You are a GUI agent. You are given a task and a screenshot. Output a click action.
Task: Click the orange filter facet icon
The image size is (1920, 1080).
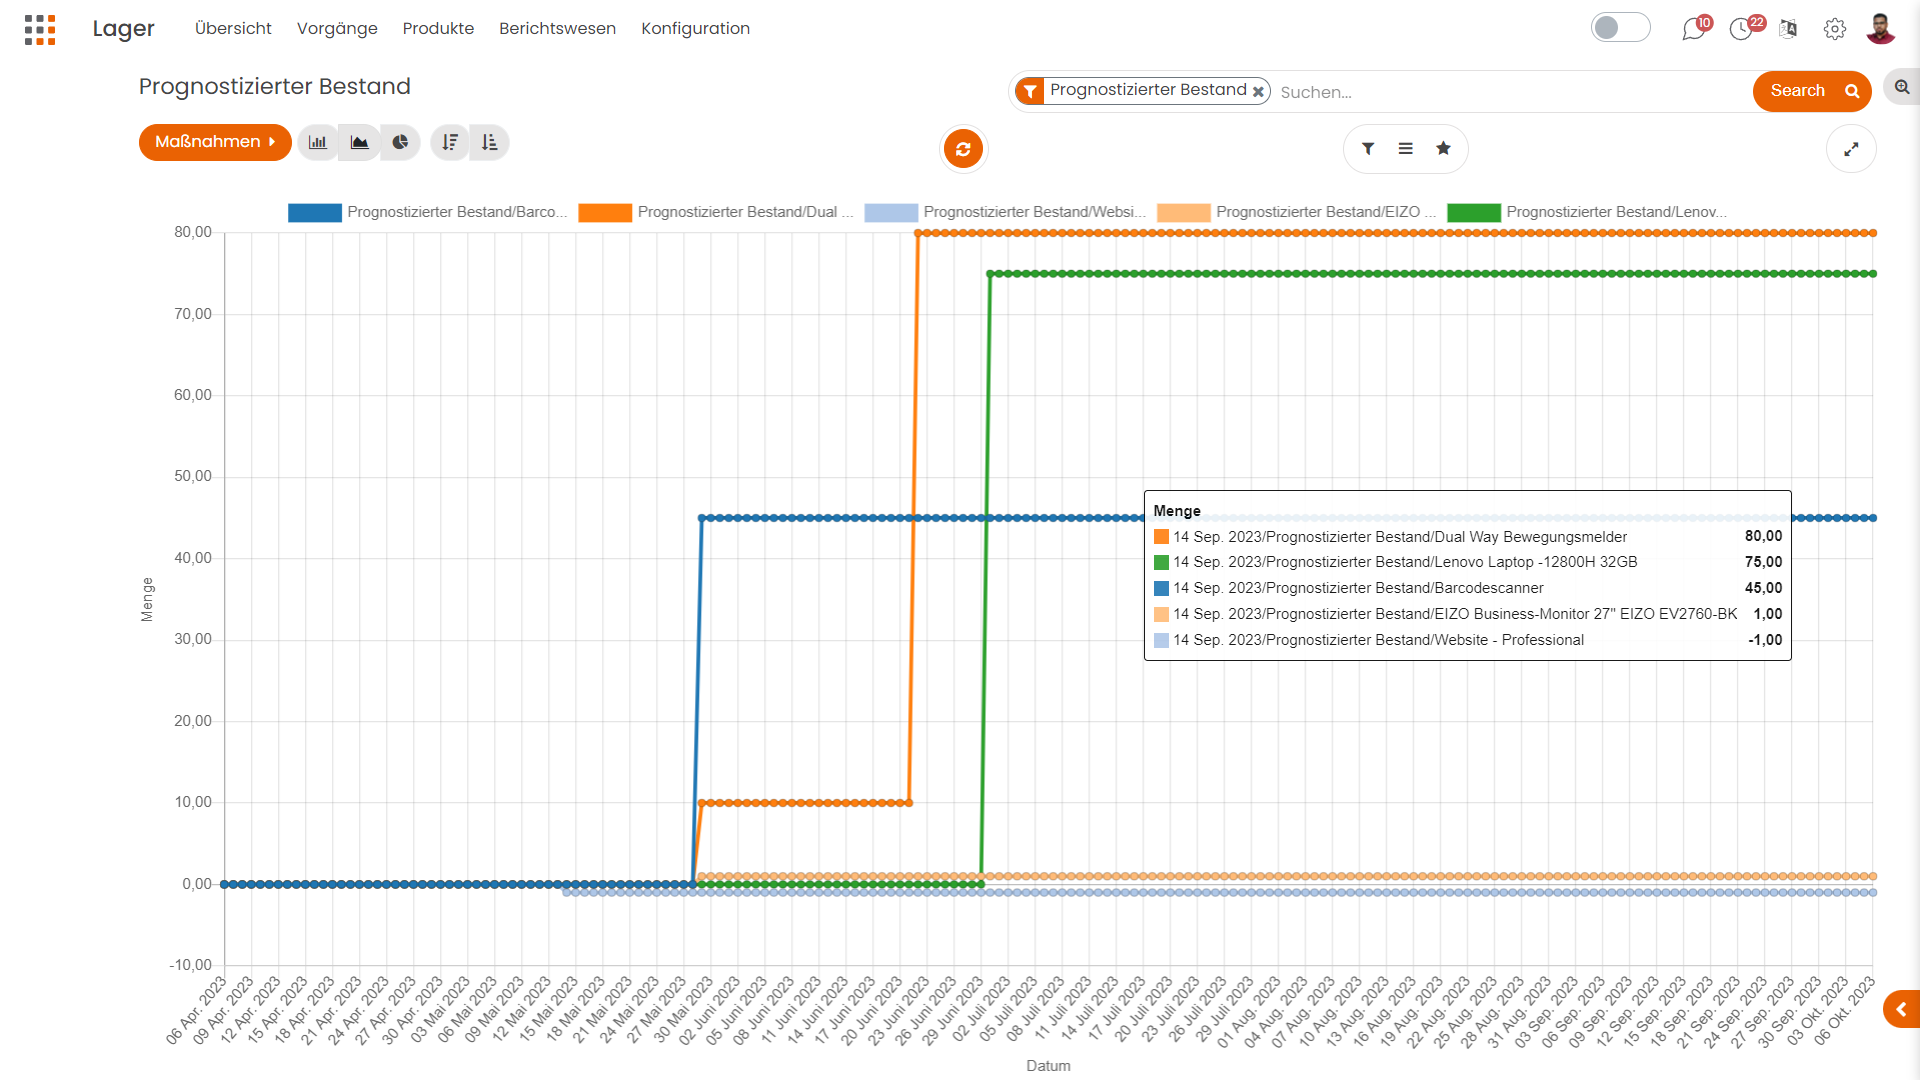tap(1029, 91)
